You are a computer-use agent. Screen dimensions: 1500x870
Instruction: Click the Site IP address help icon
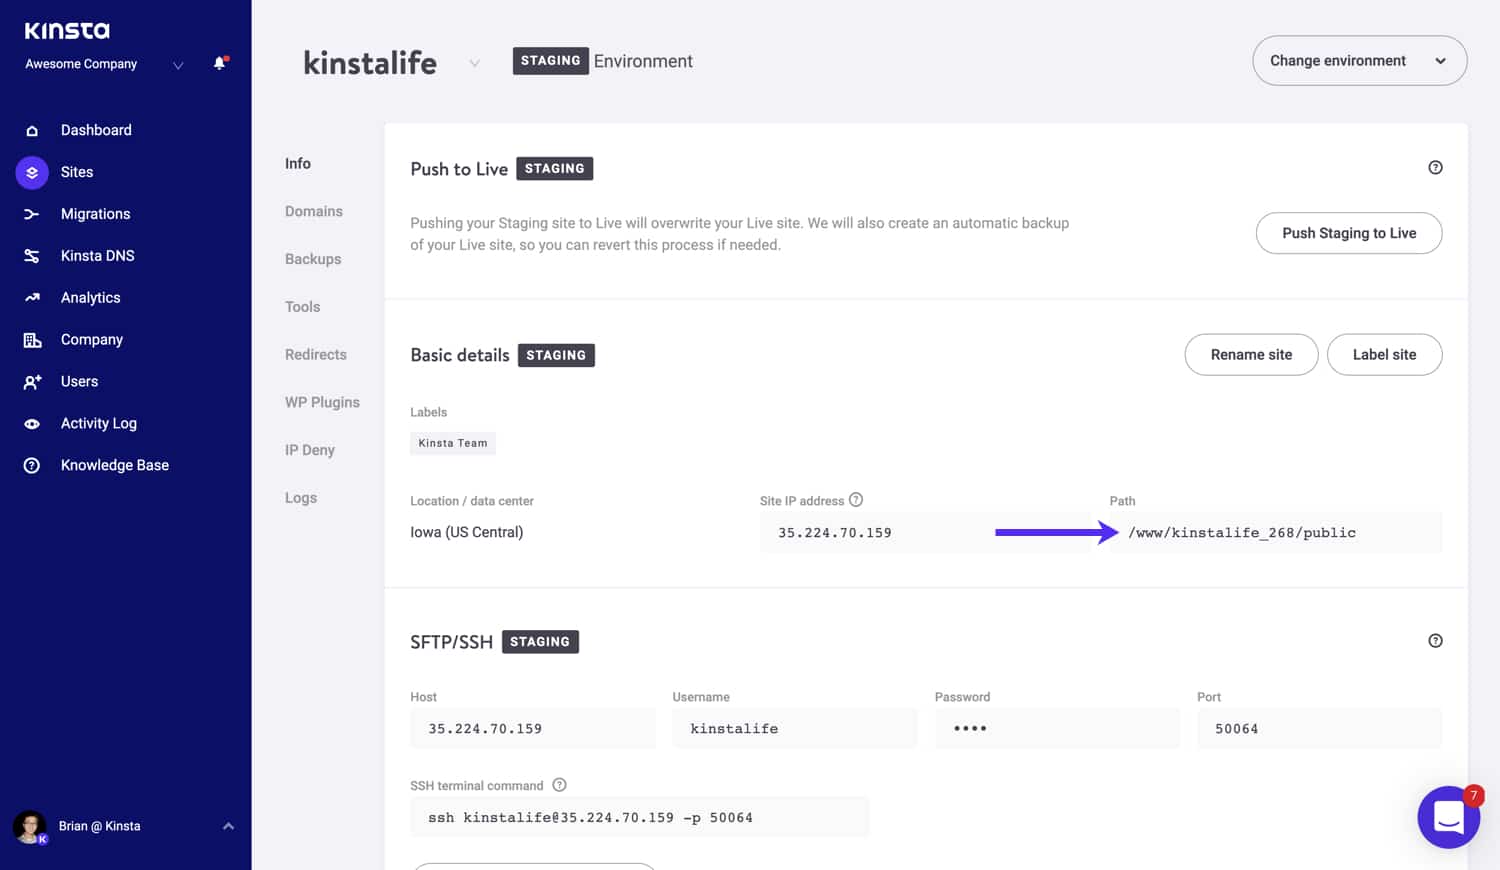point(857,500)
